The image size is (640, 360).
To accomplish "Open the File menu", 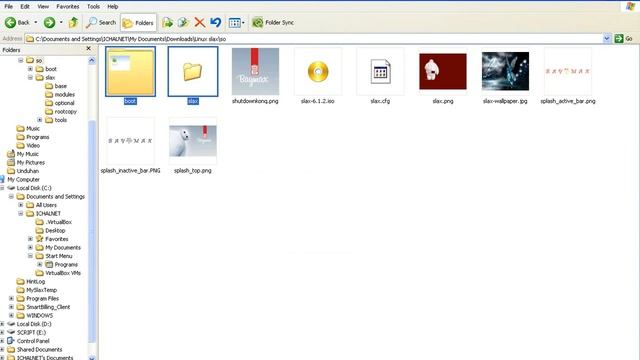I will pyautogui.click(x=8, y=7).
